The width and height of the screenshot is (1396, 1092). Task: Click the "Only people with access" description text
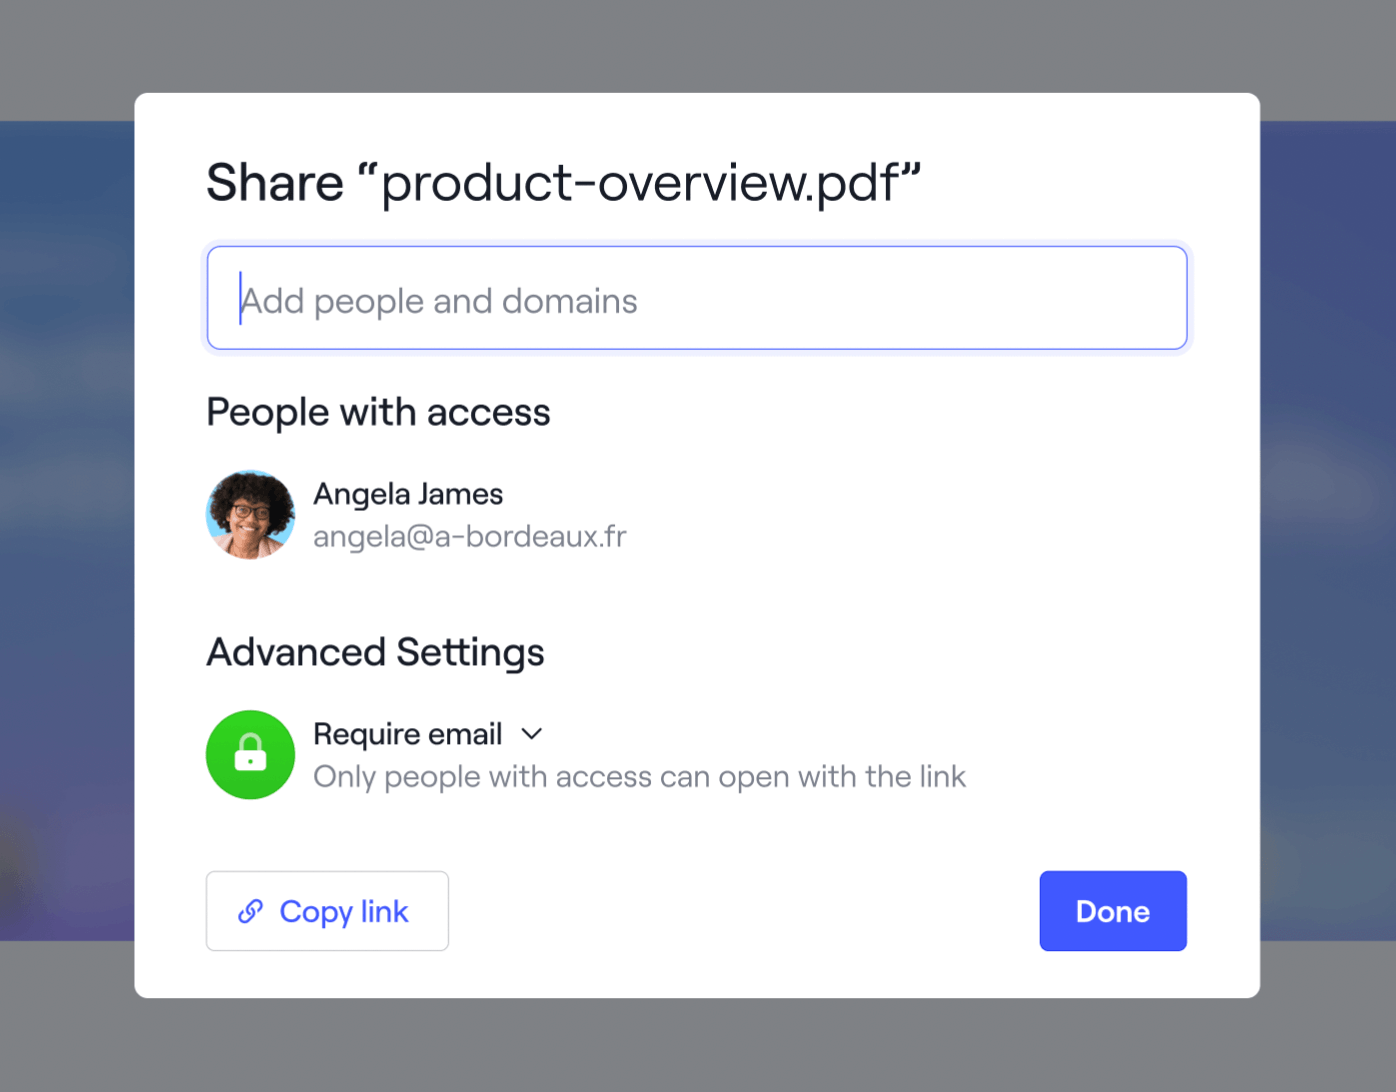pyautogui.click(x=639, y=777)
